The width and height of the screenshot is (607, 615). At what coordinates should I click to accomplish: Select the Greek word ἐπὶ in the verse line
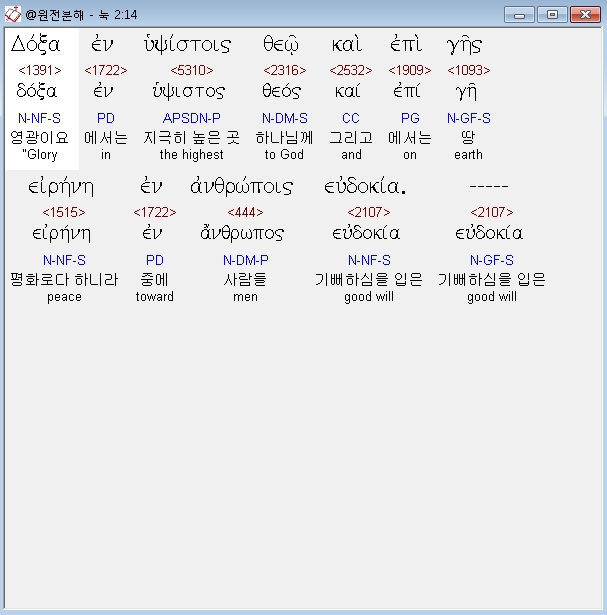[x=406, y=44]
